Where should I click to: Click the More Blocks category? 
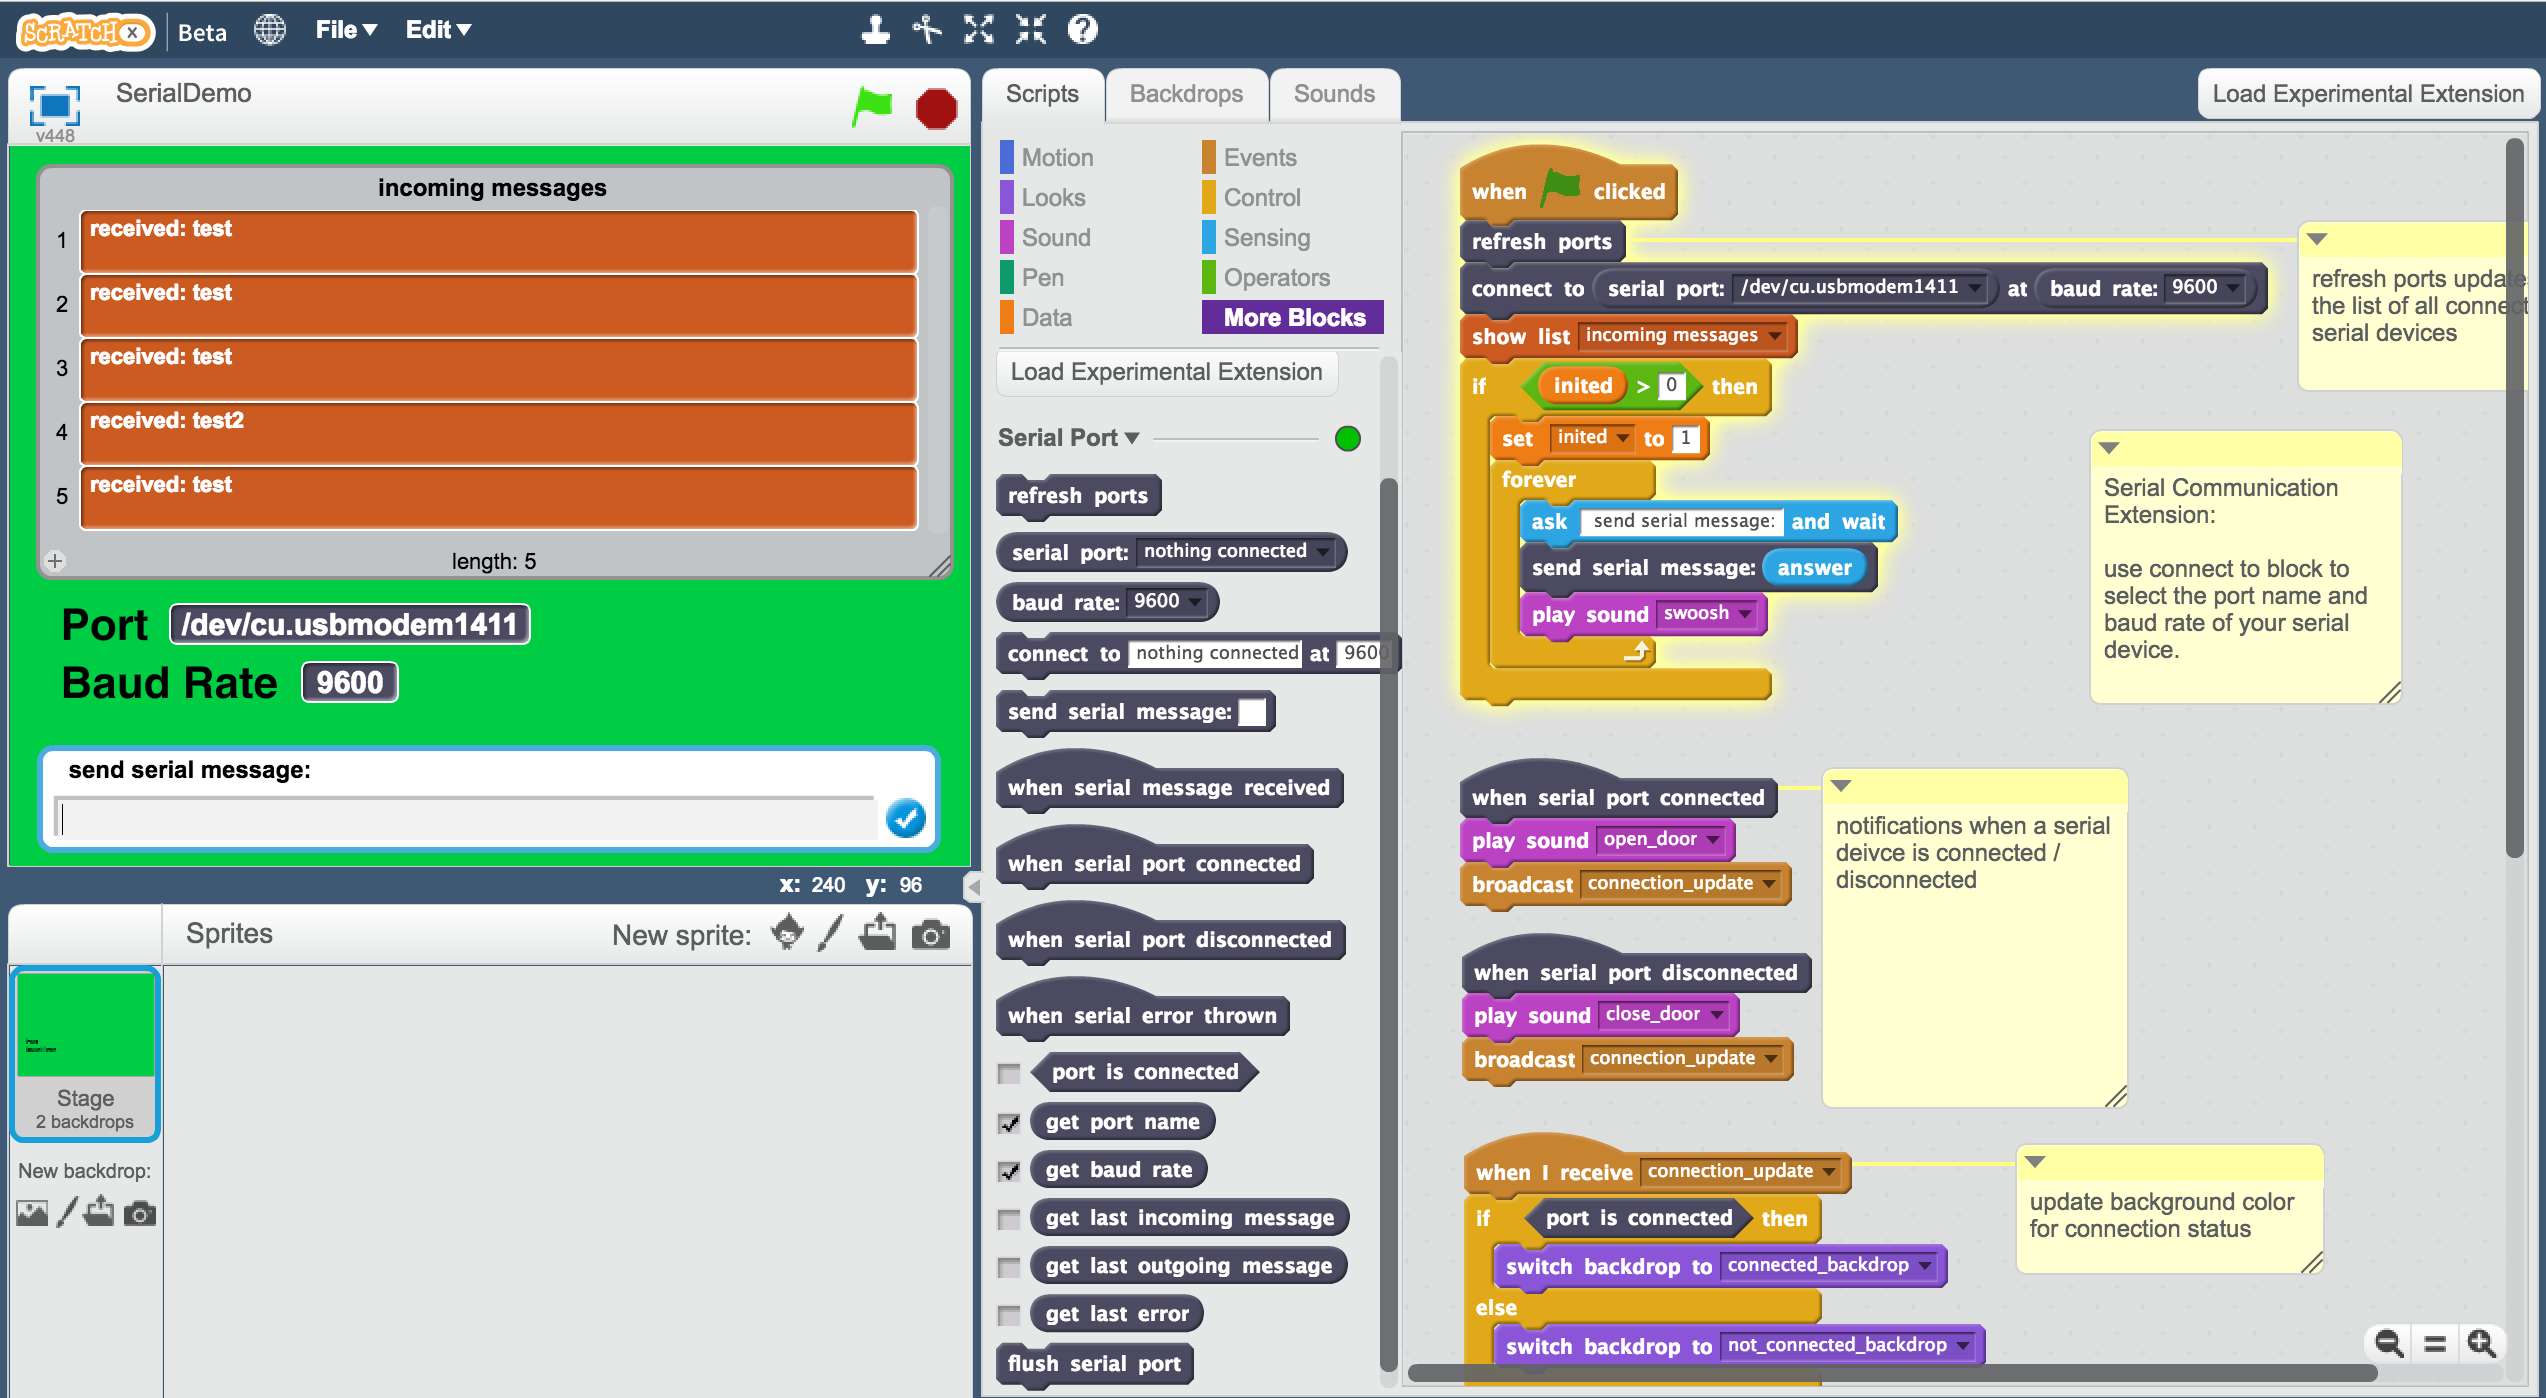(1293, 317)
